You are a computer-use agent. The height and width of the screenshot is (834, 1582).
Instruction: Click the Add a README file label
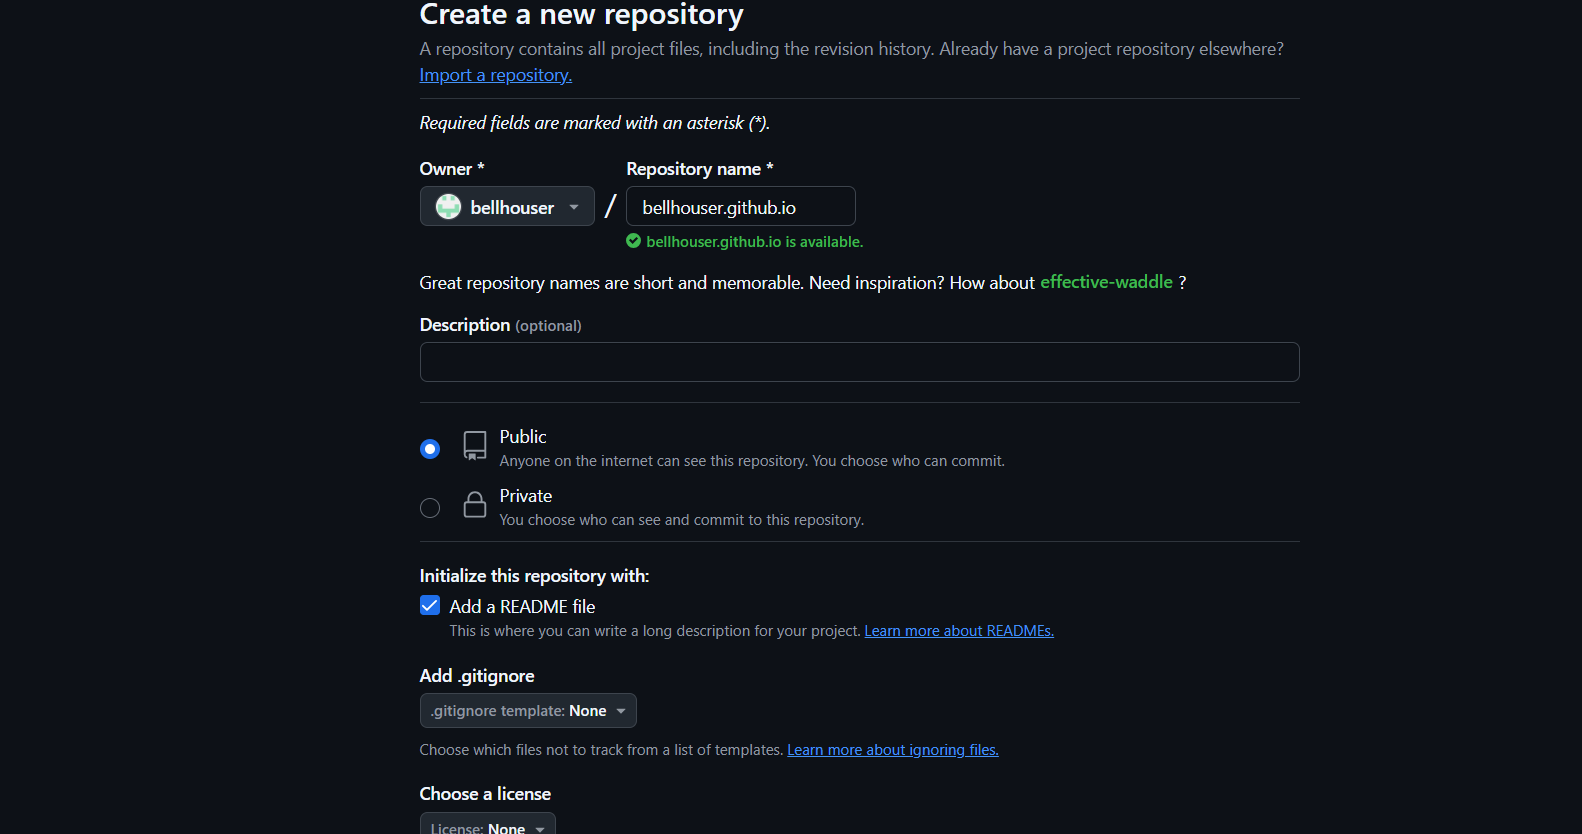coord(522,607)
